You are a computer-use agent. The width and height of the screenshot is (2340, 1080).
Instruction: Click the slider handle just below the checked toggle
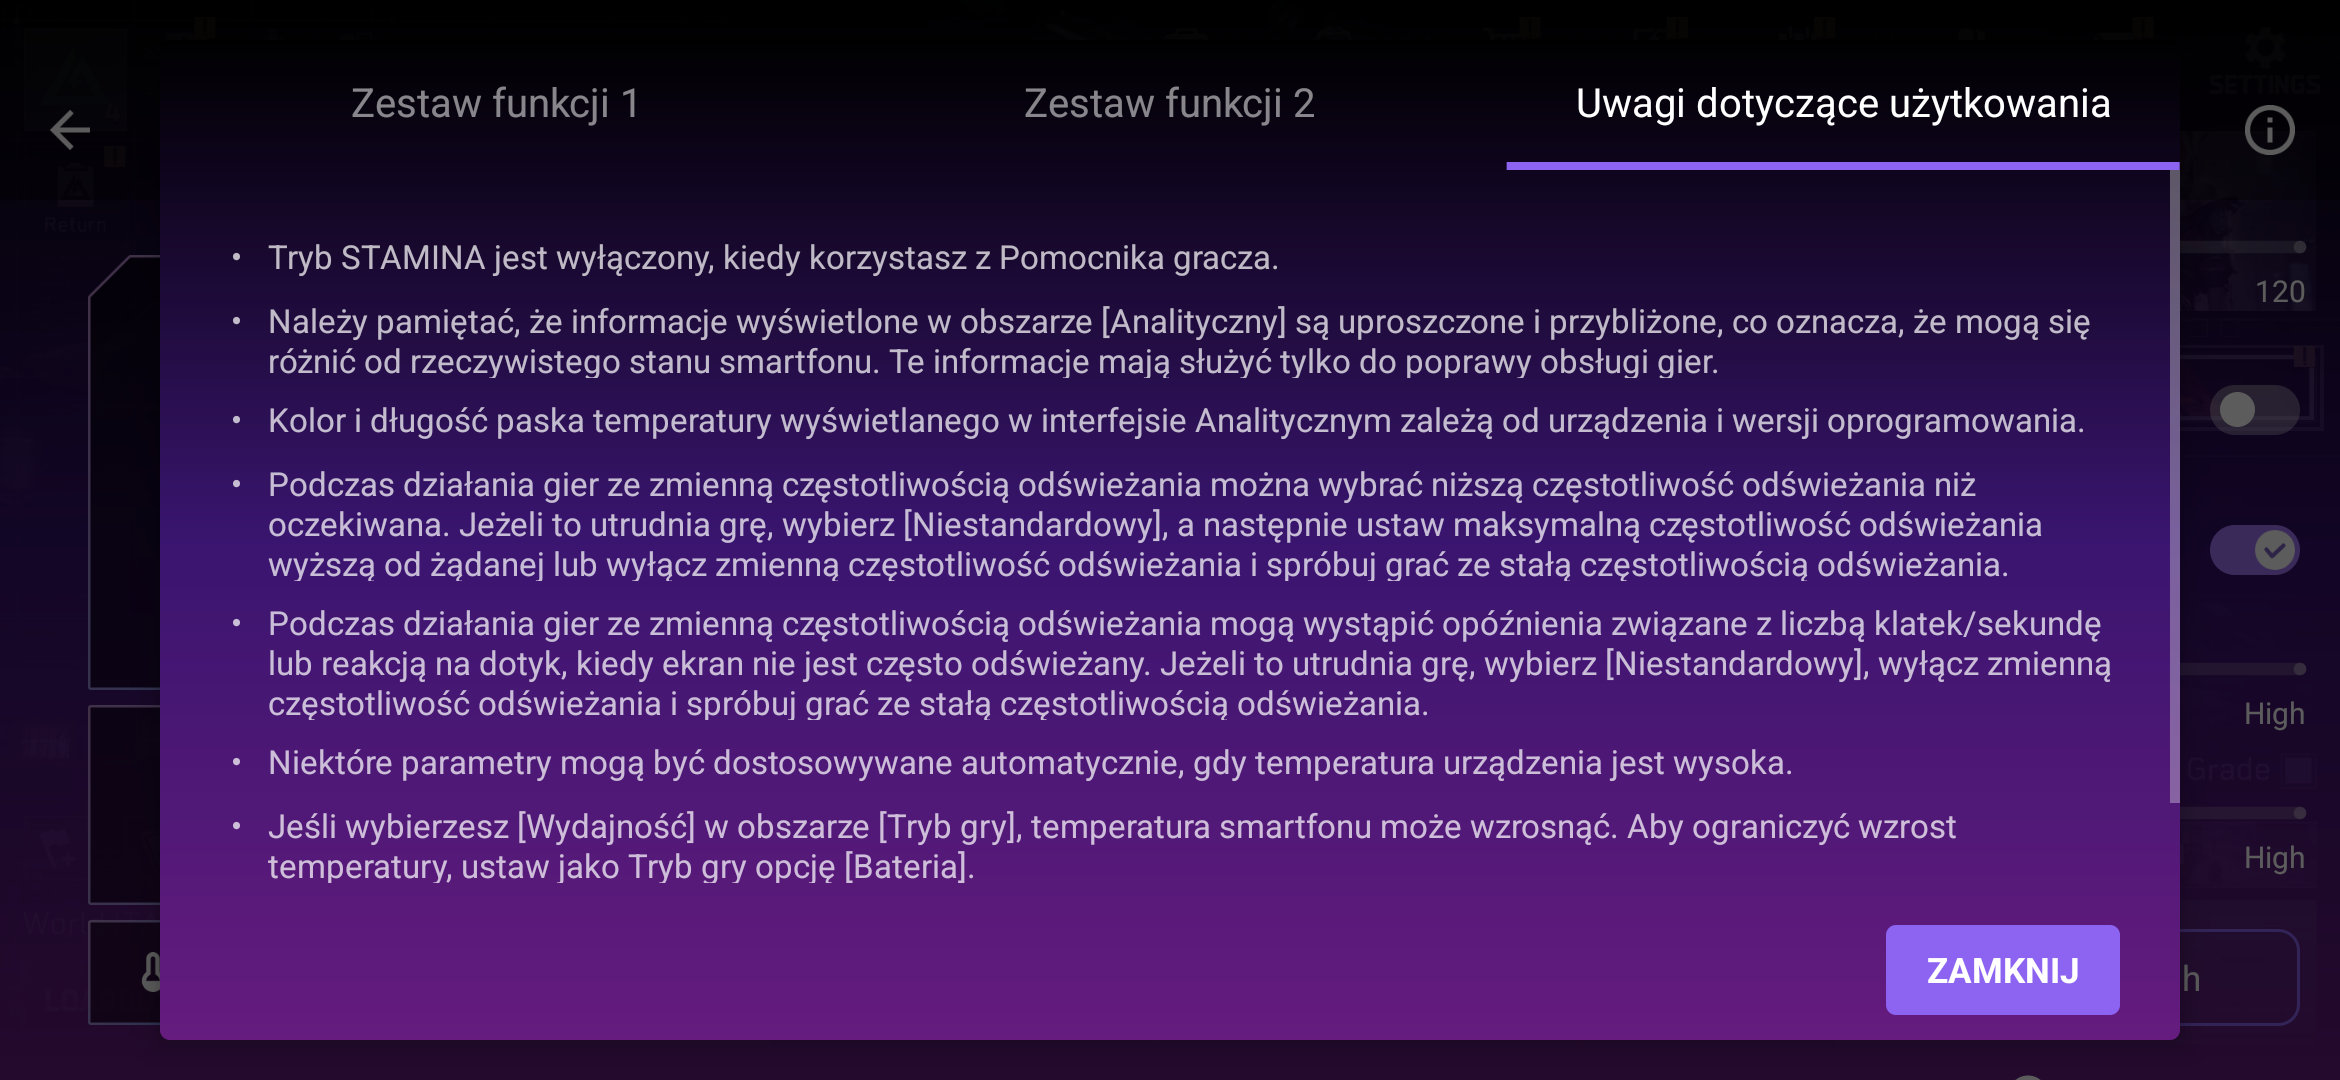[x=2299, y=669]
